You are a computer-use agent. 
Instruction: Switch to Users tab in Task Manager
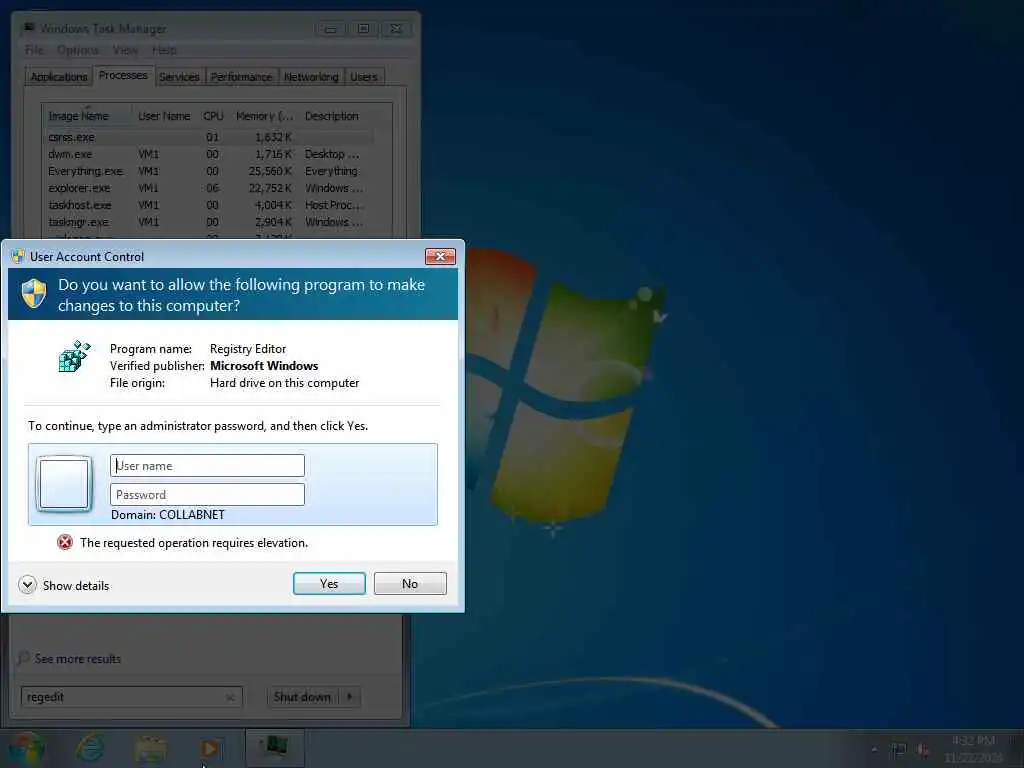click(x=364, y=77)
